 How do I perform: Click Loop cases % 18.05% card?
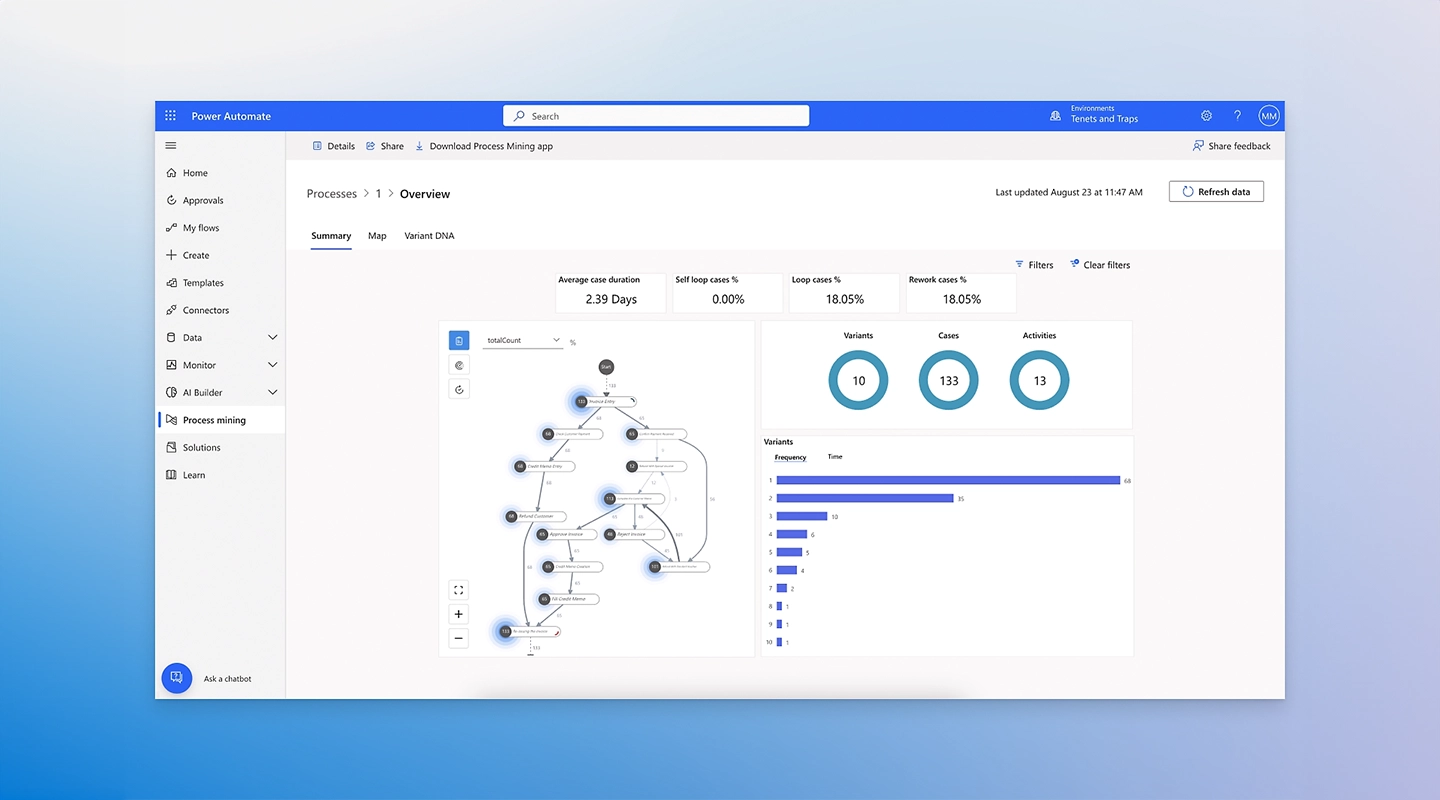click(844, 293)
